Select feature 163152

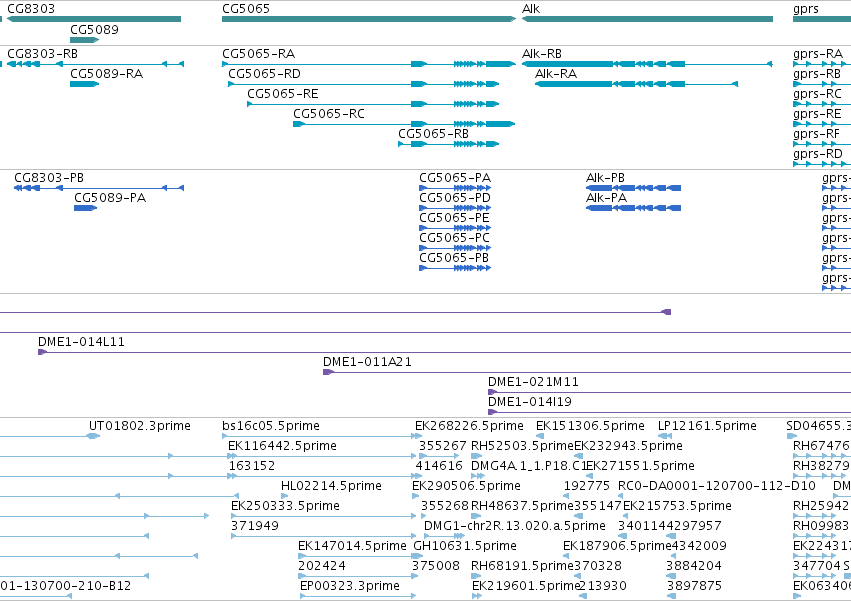click(252, 466)
